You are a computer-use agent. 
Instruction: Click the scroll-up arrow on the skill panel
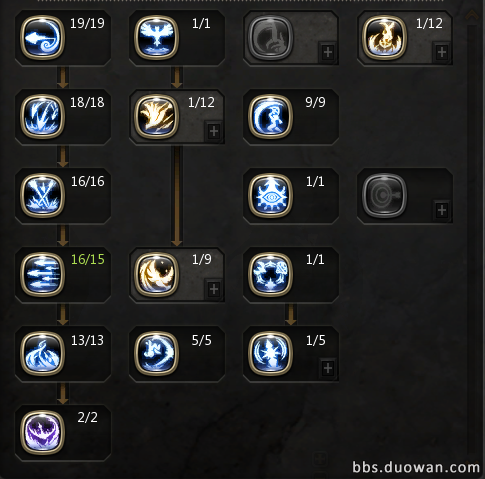472,16
